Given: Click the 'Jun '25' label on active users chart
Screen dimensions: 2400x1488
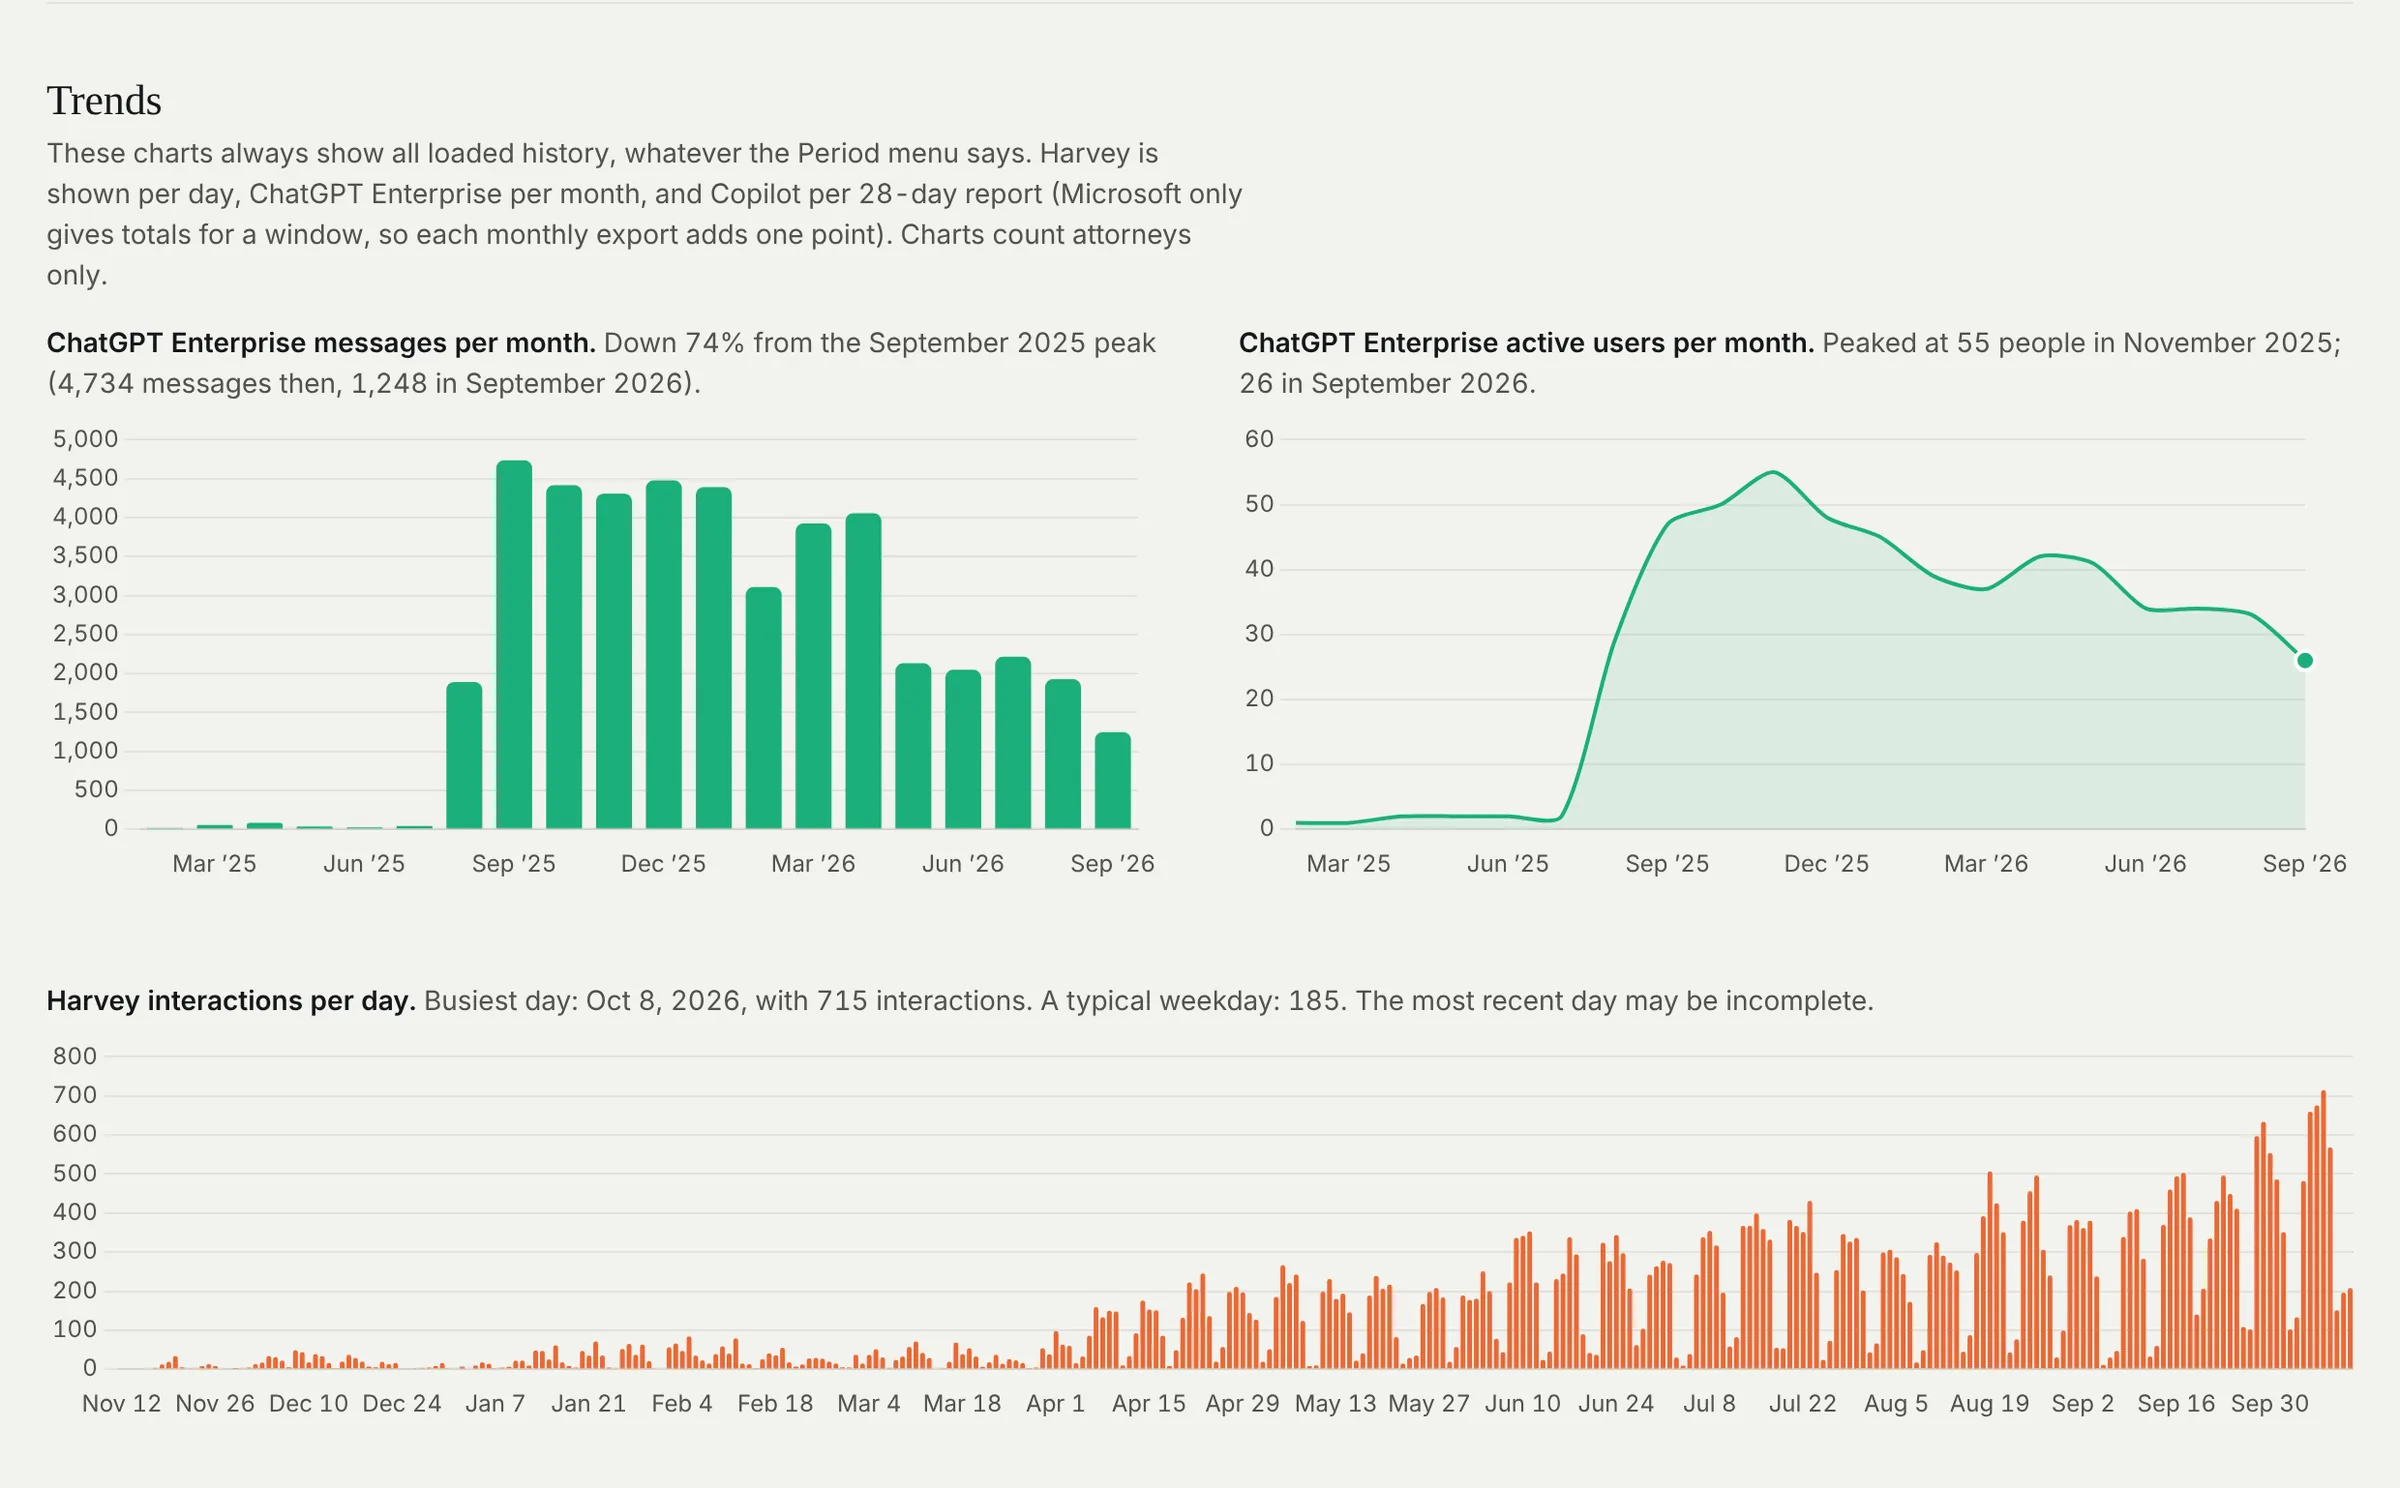Looking at the screenshot, I should click(1507, 864).
